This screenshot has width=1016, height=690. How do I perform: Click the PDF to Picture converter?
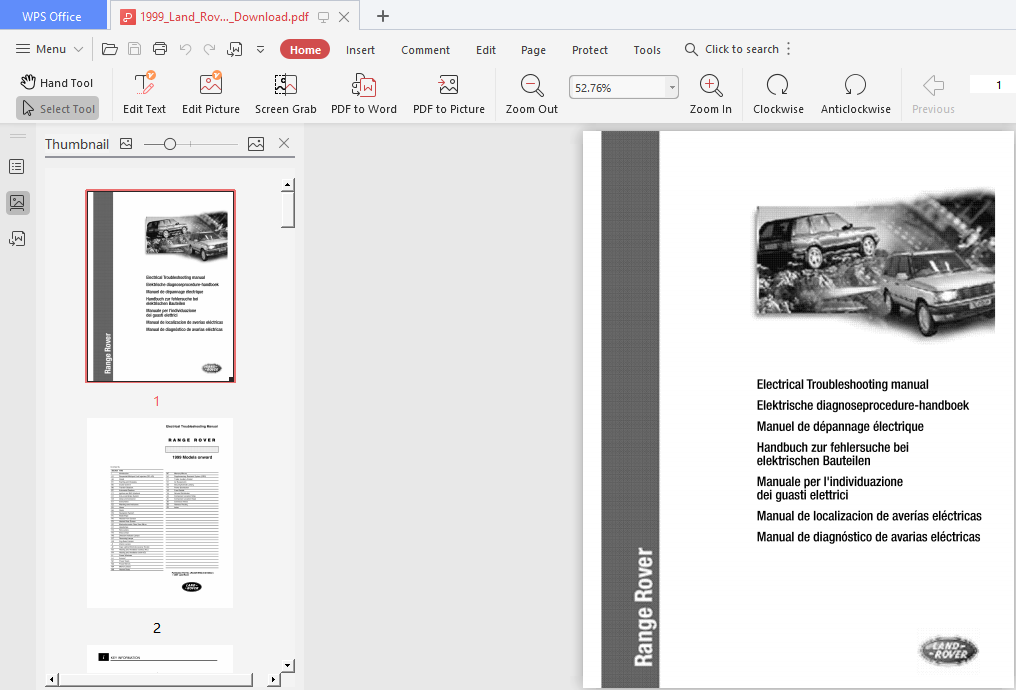(449, 94)
